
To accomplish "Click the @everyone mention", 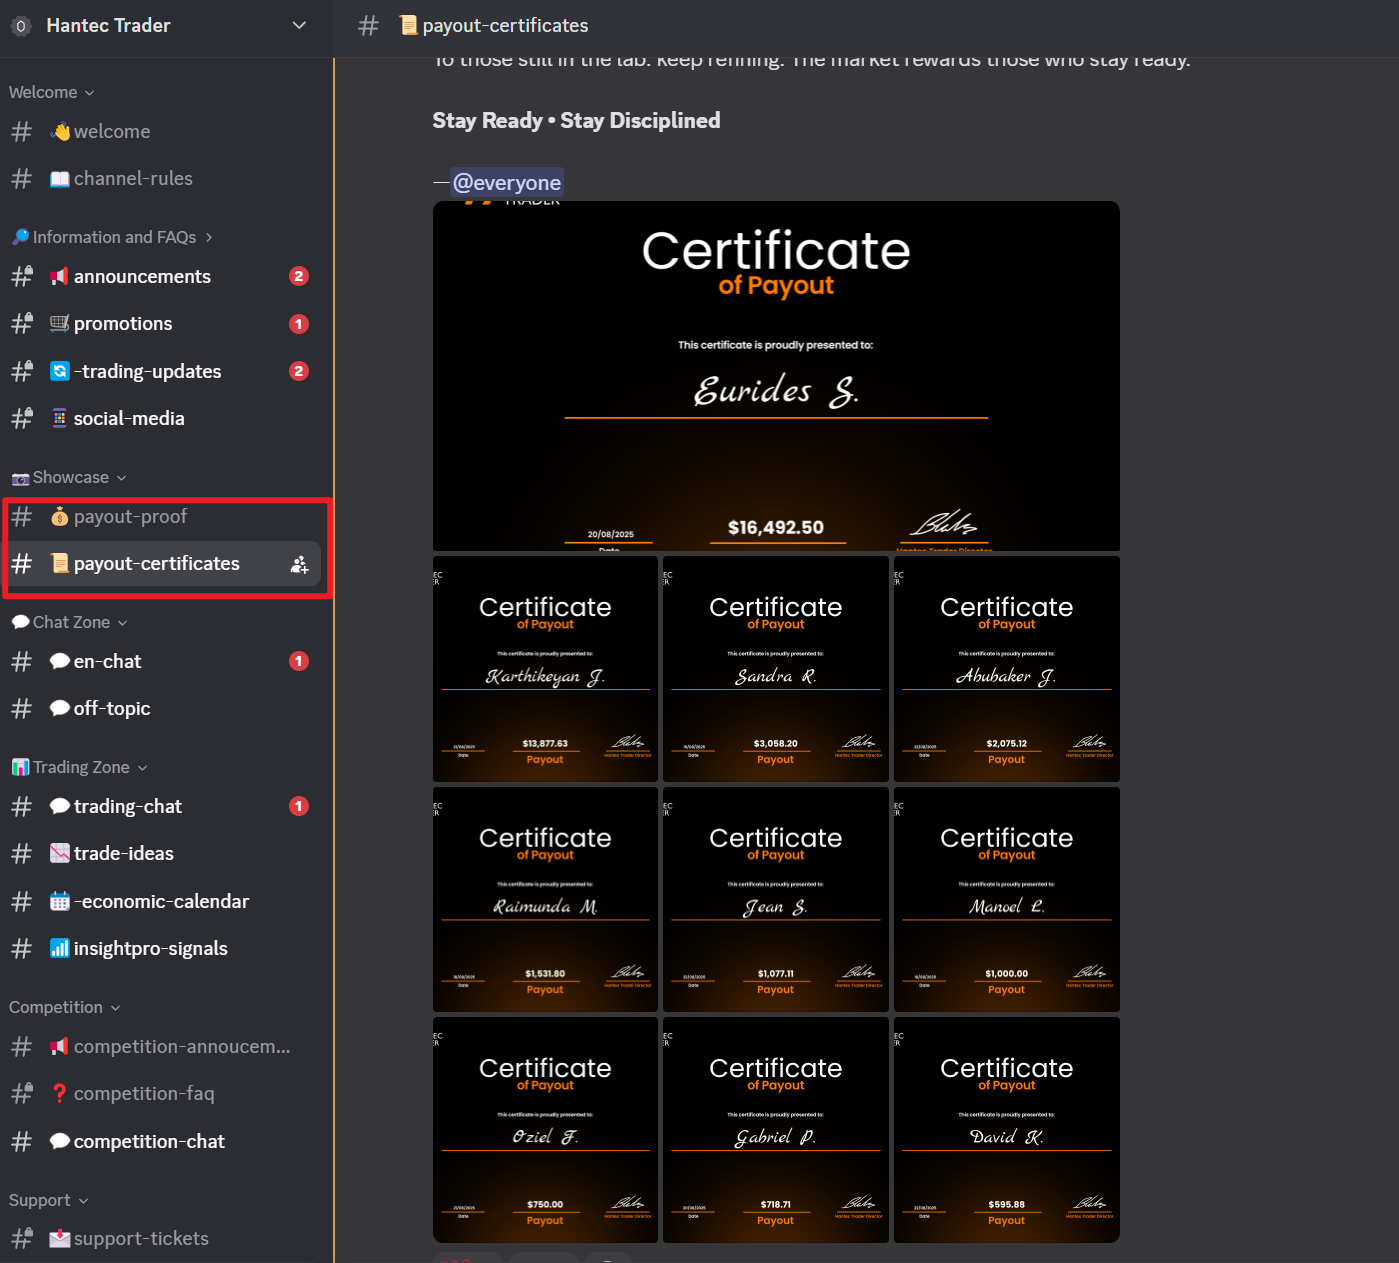I will [507, 183].
